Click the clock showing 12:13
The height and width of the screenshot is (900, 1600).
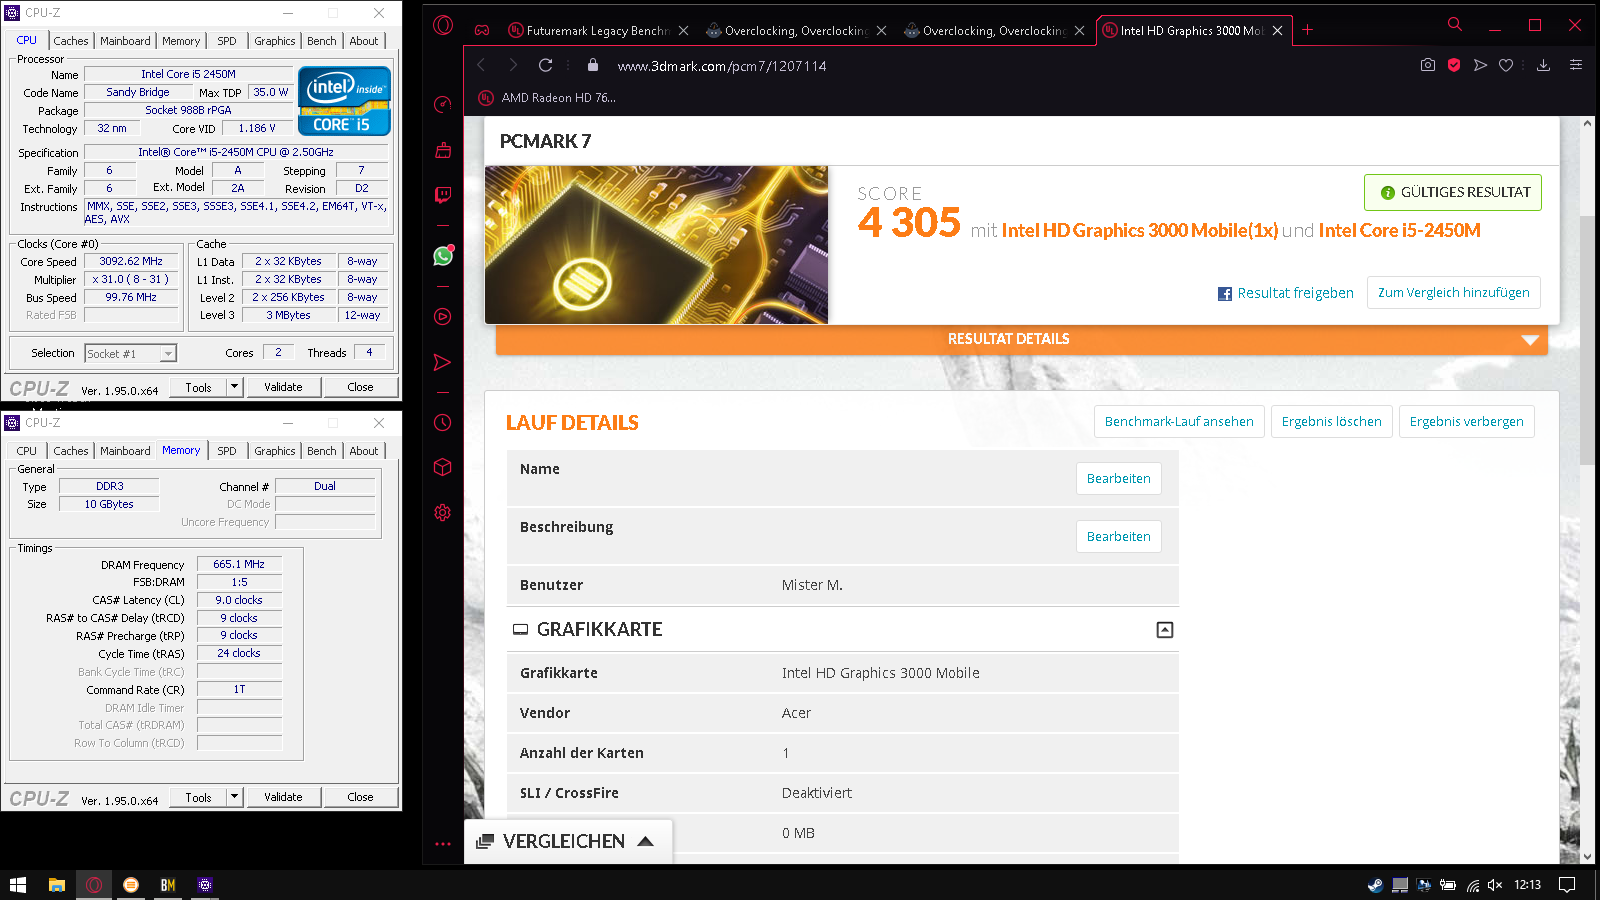pos(1527,885)
